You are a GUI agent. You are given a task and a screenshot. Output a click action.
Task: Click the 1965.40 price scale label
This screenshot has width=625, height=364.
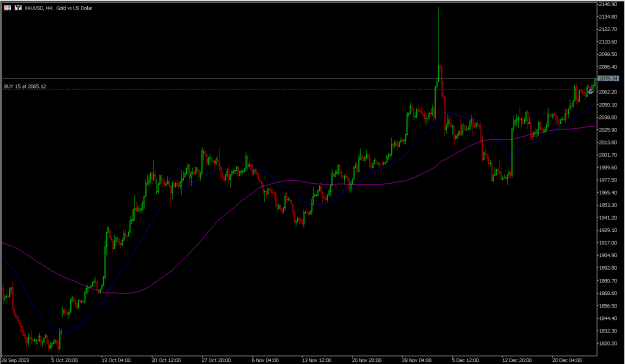[608, 193]
